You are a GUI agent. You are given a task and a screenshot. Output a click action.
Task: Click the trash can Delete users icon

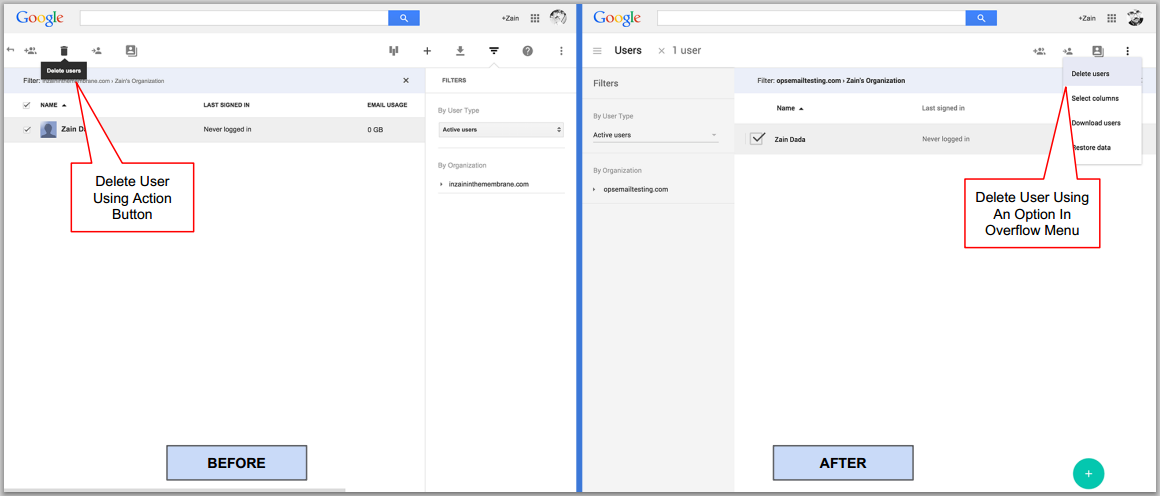[64, 51]
